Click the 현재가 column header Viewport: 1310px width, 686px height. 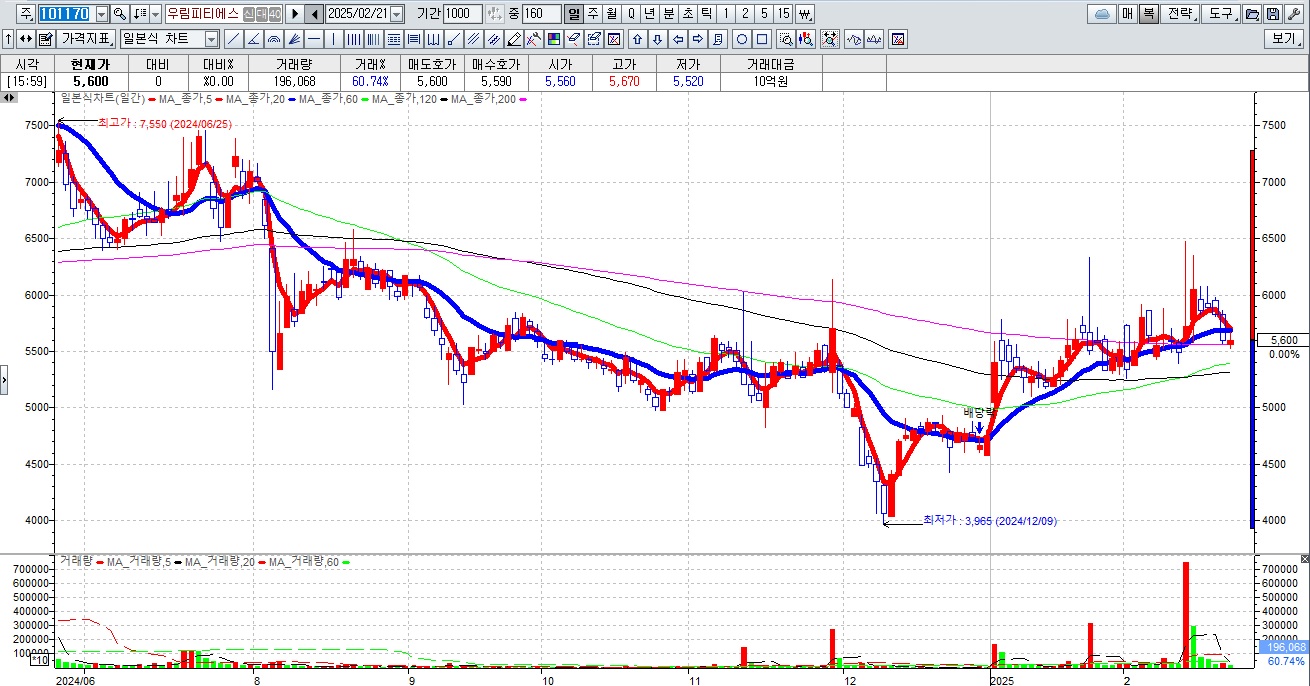[90, 64]
